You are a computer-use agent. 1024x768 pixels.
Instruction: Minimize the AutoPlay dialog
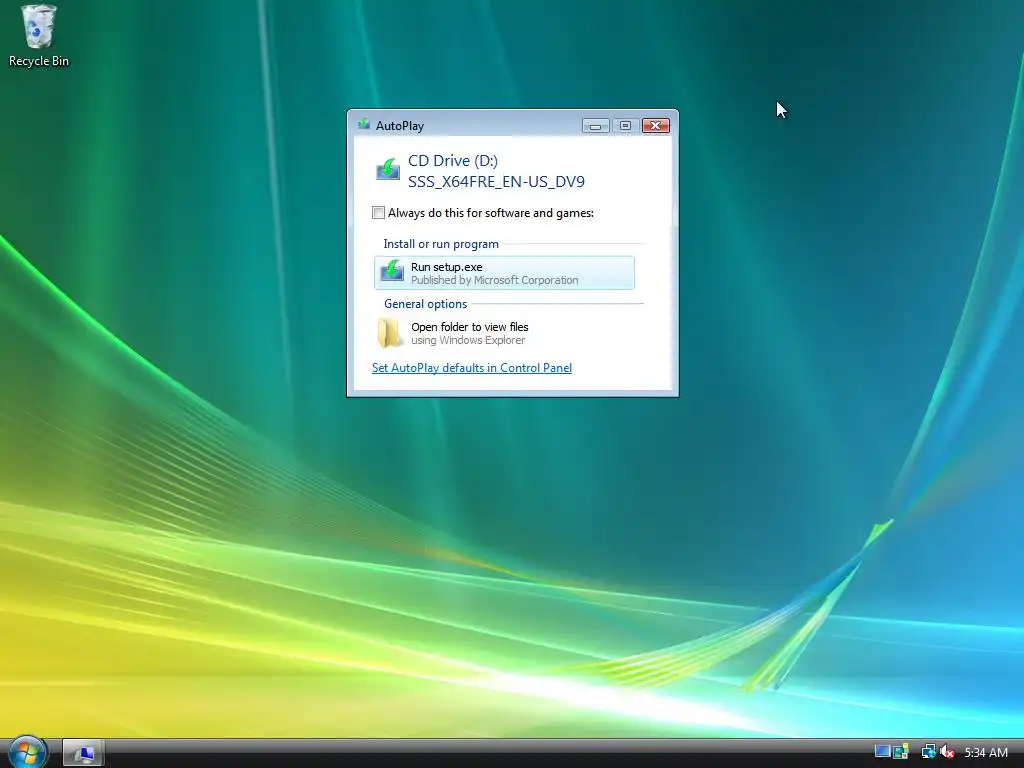pyautogui.click(x=596, y=125)
